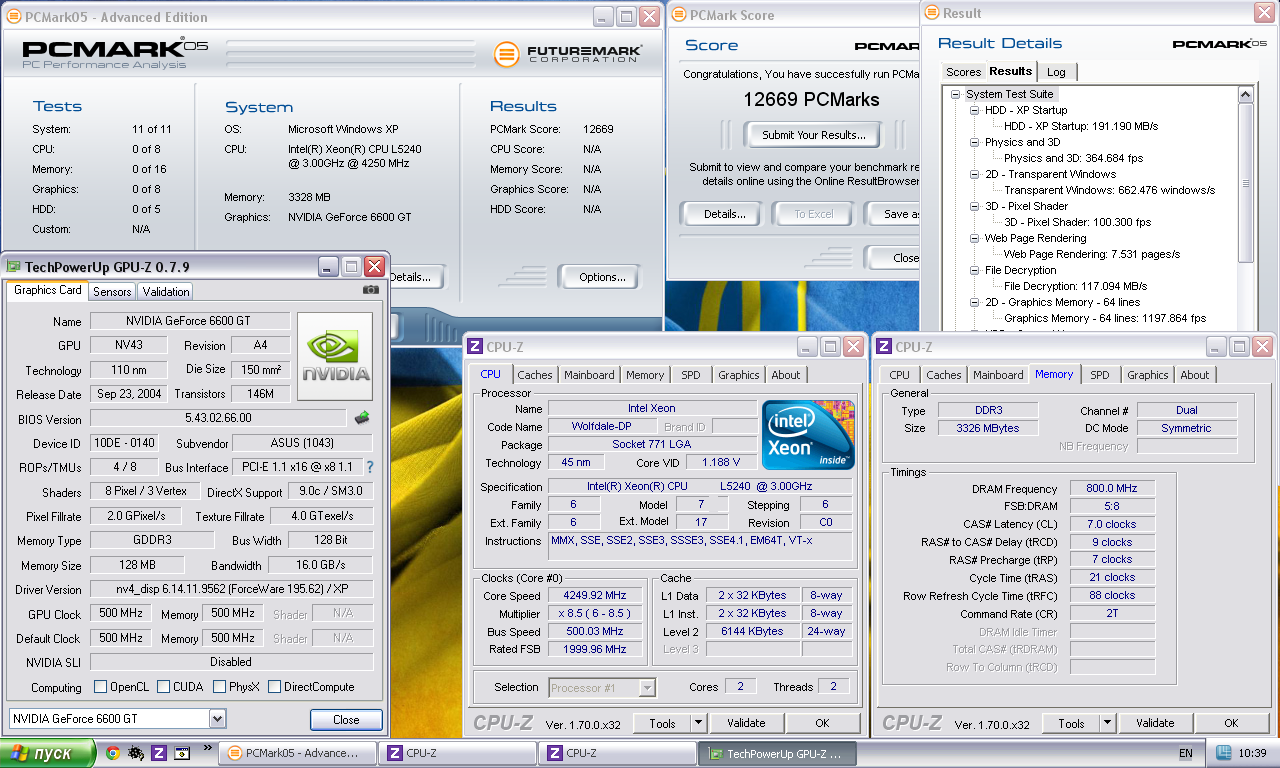Open Graphics tab in CPU-Z Memory window
1280x768 pixels.
1148,375
